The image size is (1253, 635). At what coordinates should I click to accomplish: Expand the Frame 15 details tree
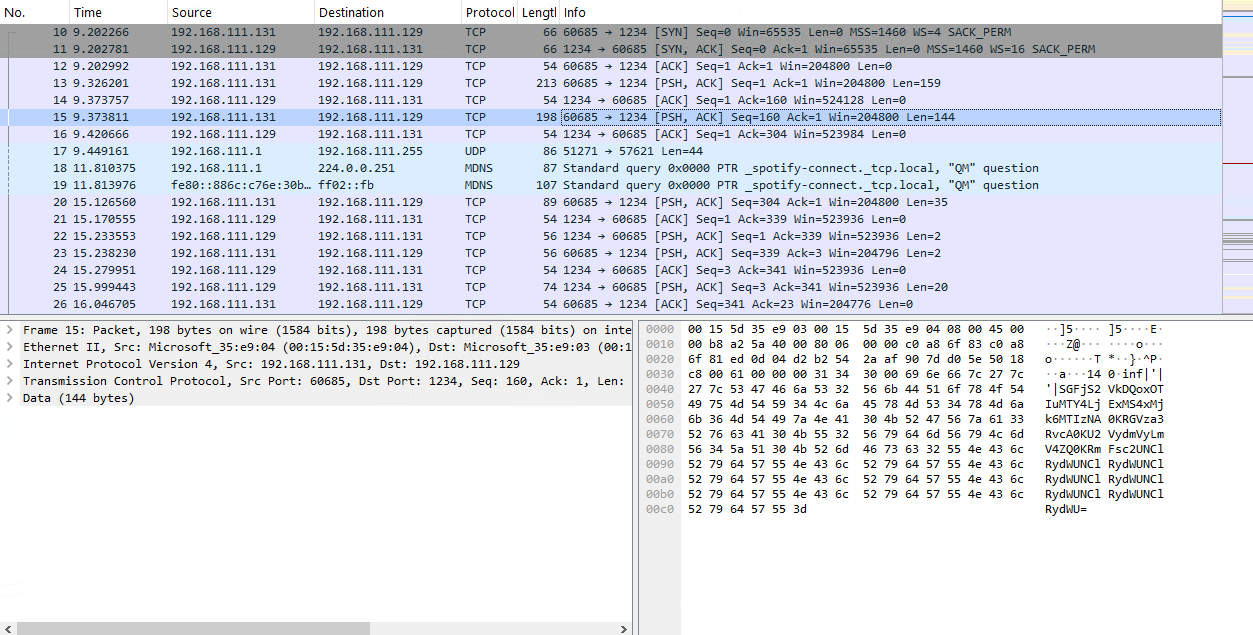tap(9, 330)
